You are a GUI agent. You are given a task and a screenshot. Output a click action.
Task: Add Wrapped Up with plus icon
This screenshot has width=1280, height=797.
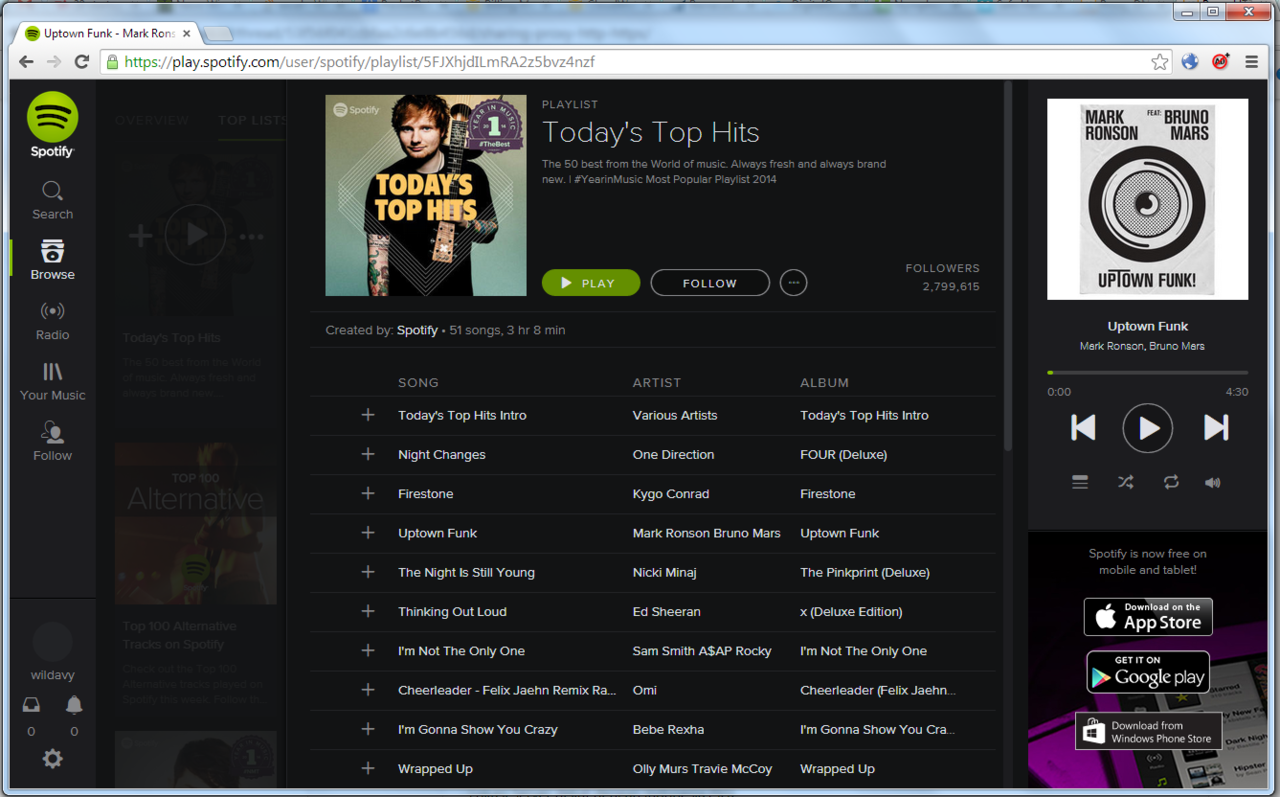368,768
